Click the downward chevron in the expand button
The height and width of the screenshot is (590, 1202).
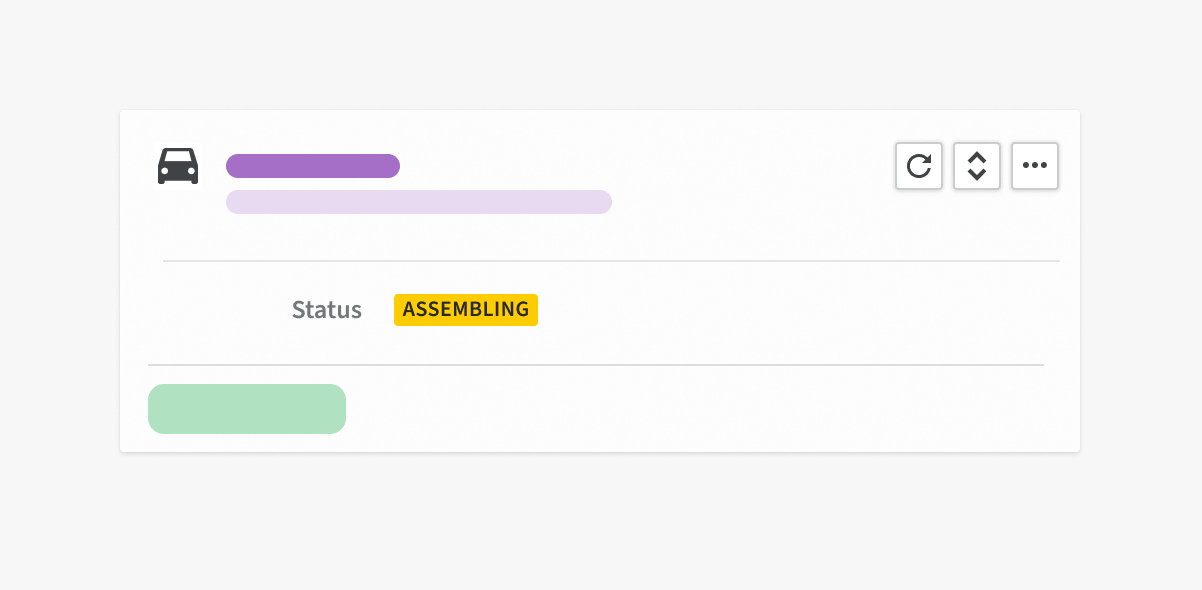(977, 175)
